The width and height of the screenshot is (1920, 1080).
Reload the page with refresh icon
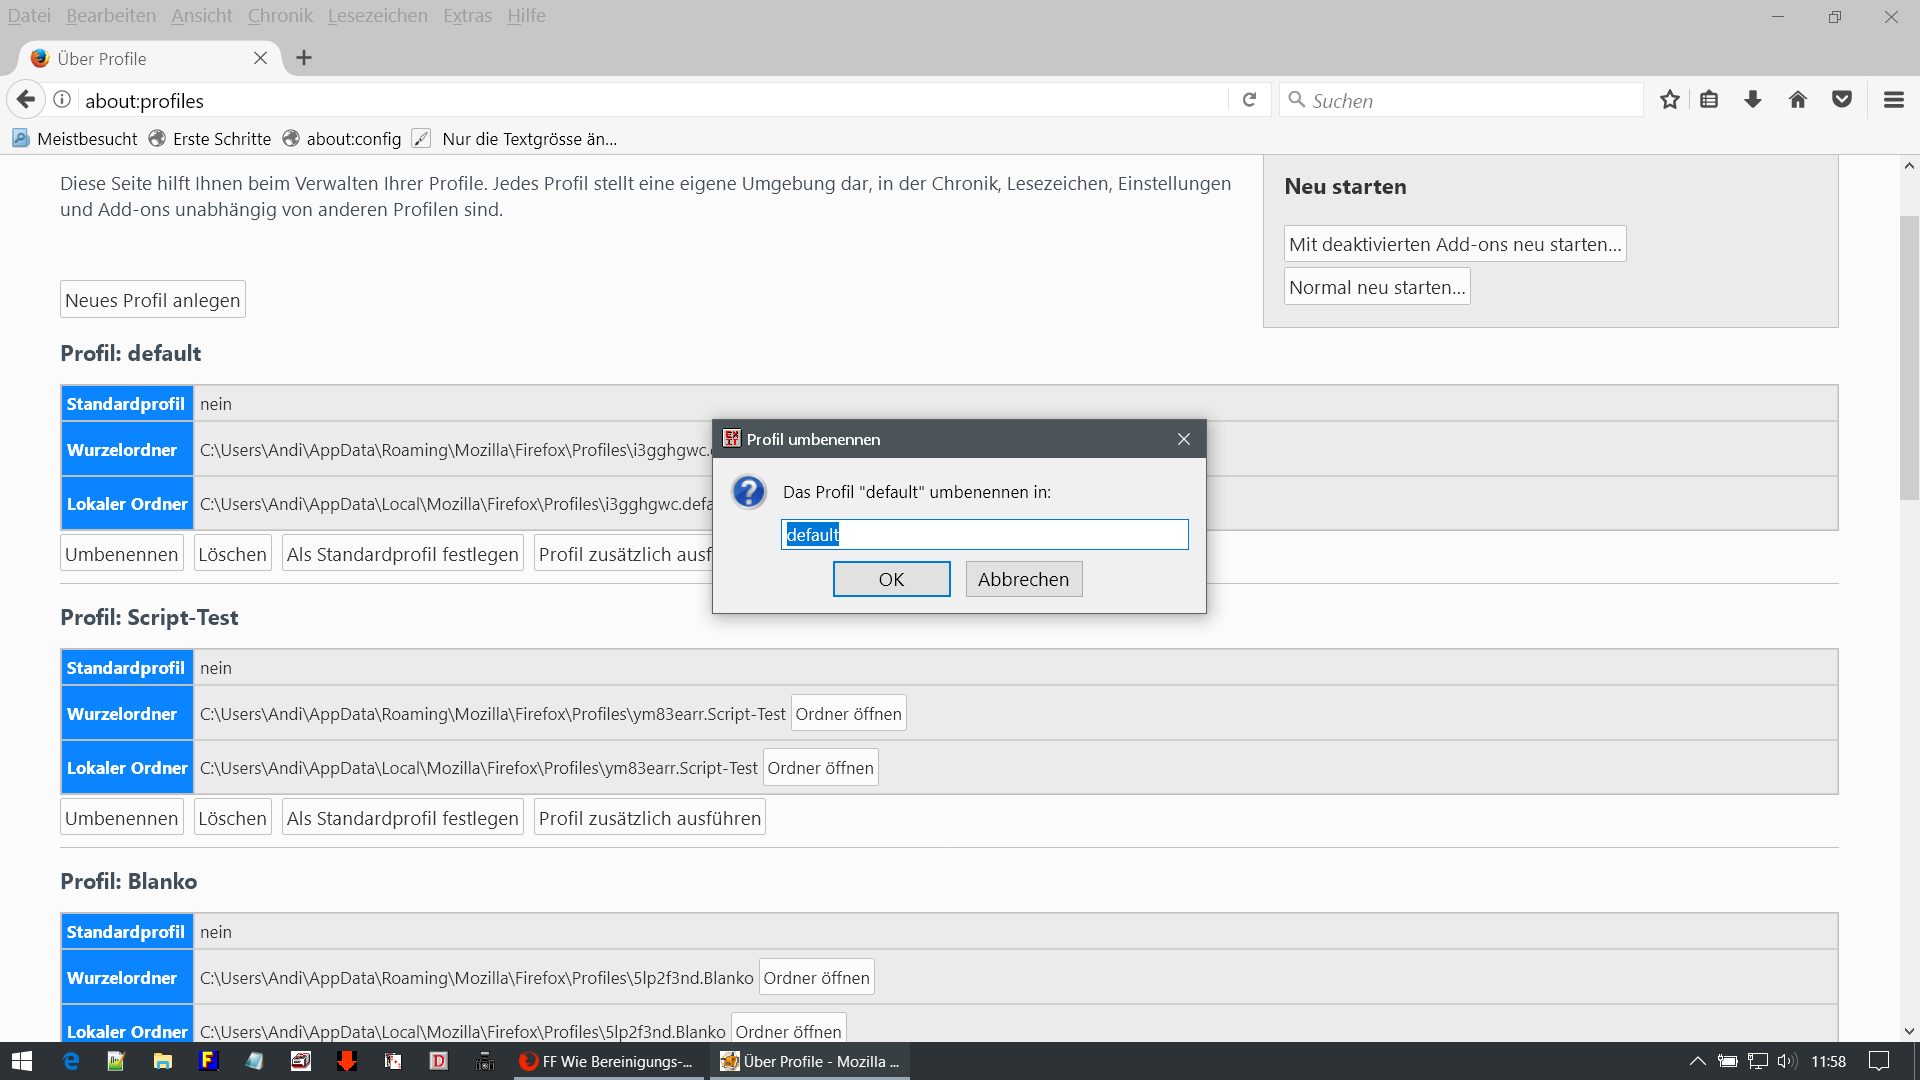1249,100
